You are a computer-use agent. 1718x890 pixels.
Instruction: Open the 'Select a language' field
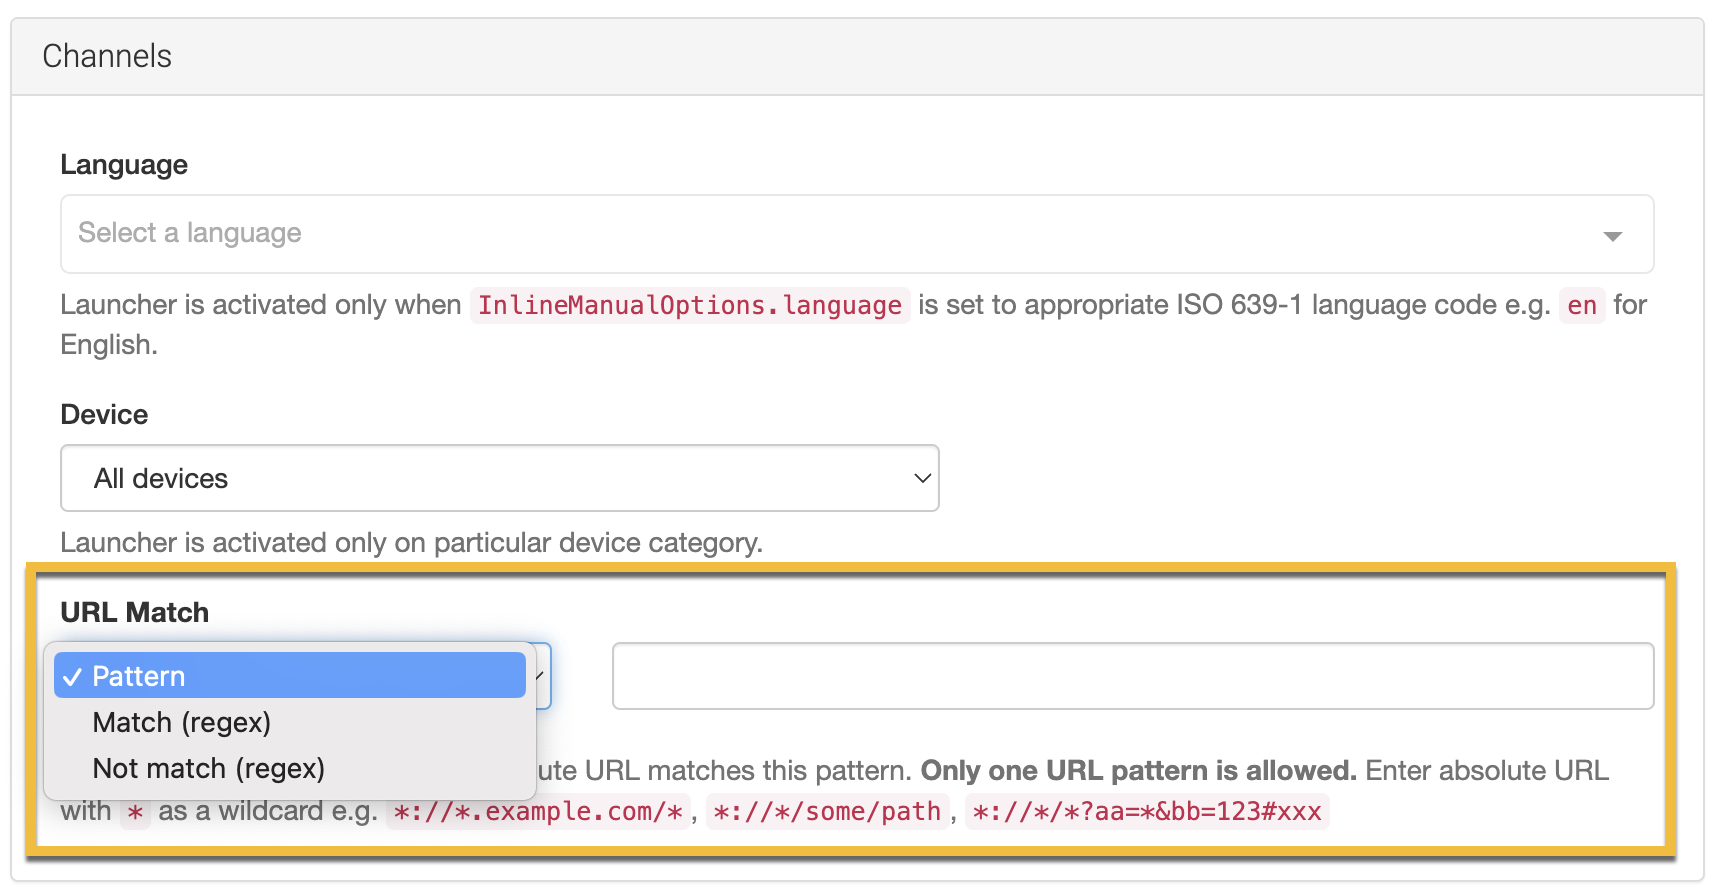830,234
